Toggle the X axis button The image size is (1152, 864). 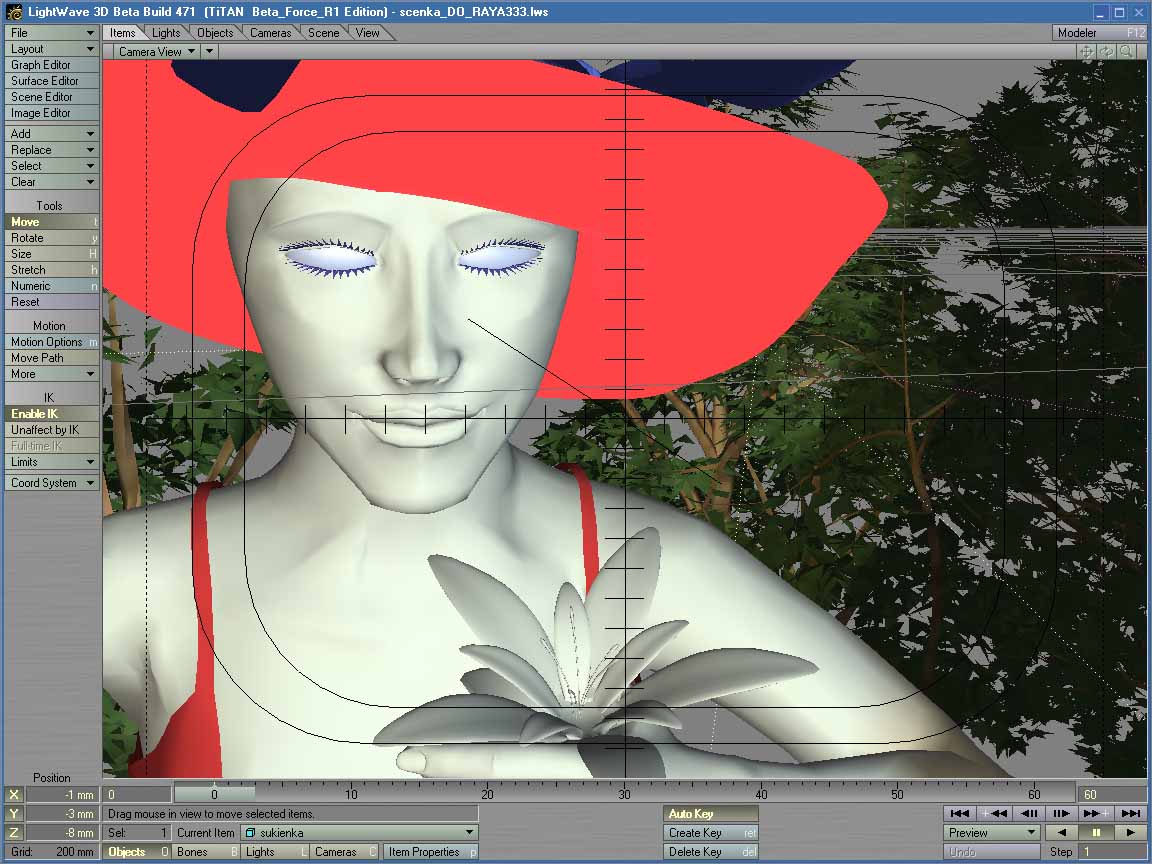(x=14, y=794)
